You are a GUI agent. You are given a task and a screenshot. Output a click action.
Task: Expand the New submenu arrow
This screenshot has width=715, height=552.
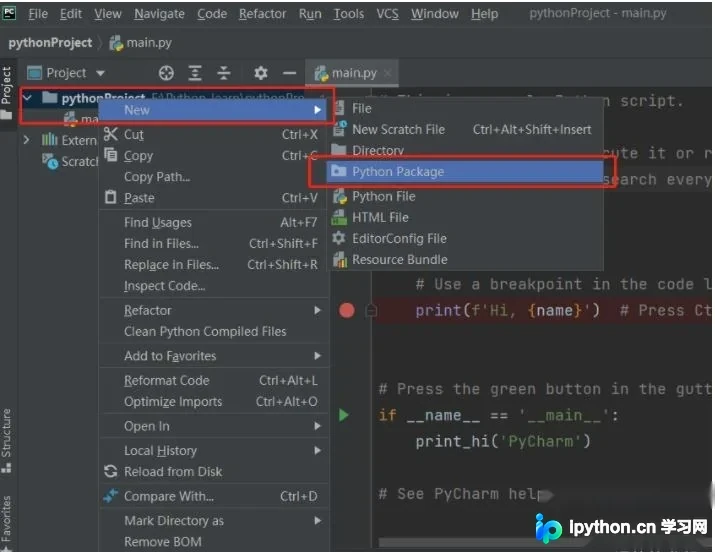coord(317,110)
